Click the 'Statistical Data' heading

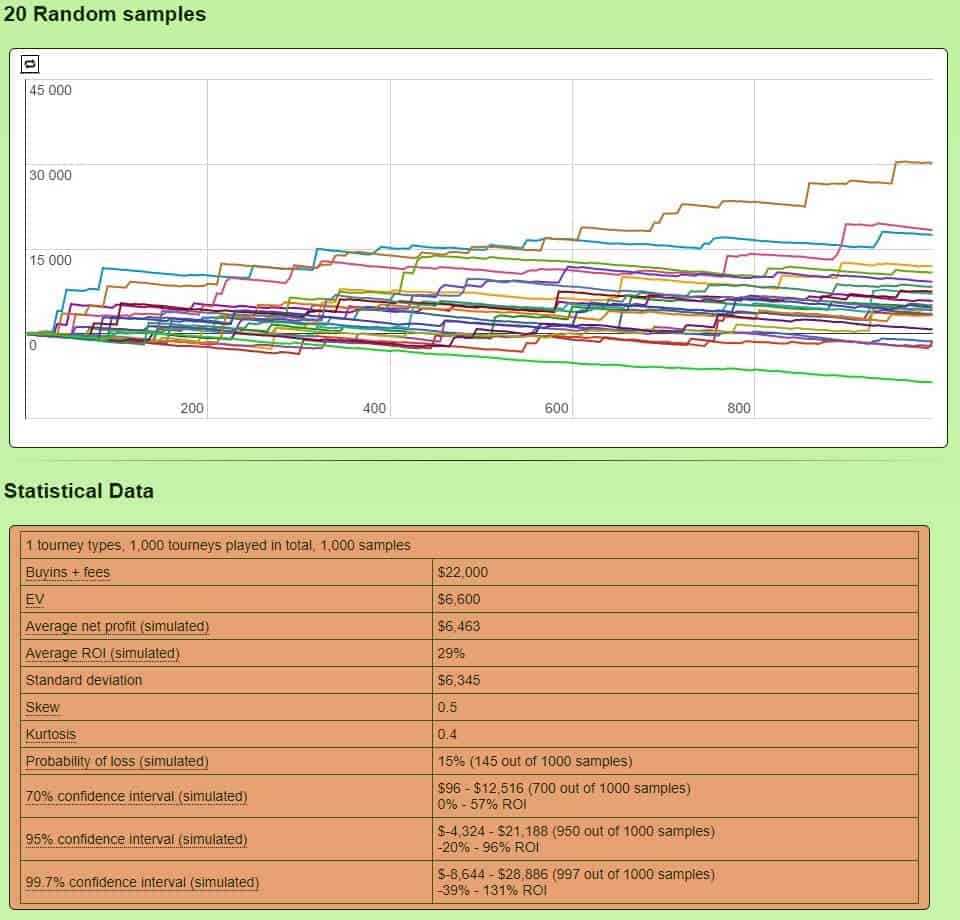[x=78, y=491]
